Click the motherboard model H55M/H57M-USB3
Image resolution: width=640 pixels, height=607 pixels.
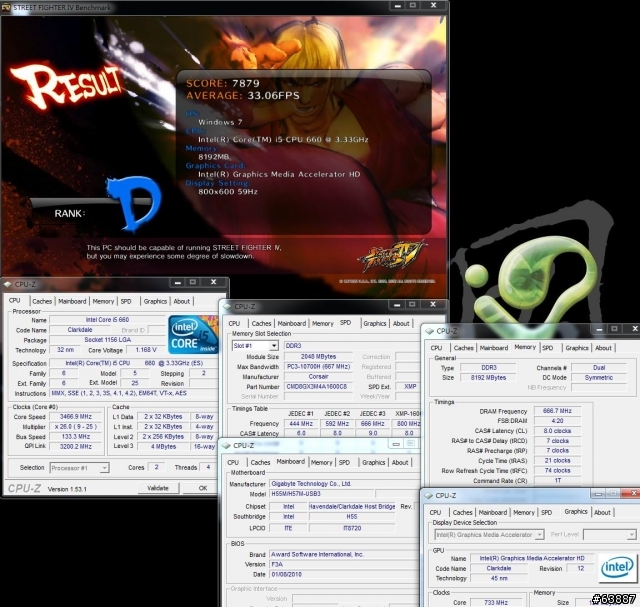click(321, 494)
